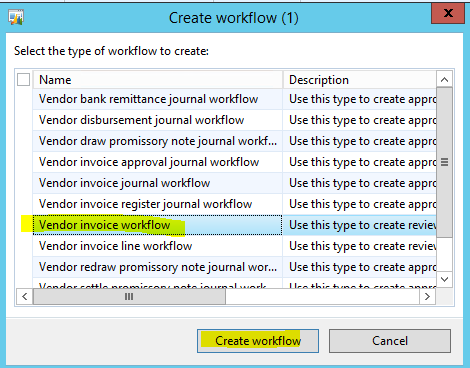Select Vendor bank remittance journal workflow row

click(234, 99)
